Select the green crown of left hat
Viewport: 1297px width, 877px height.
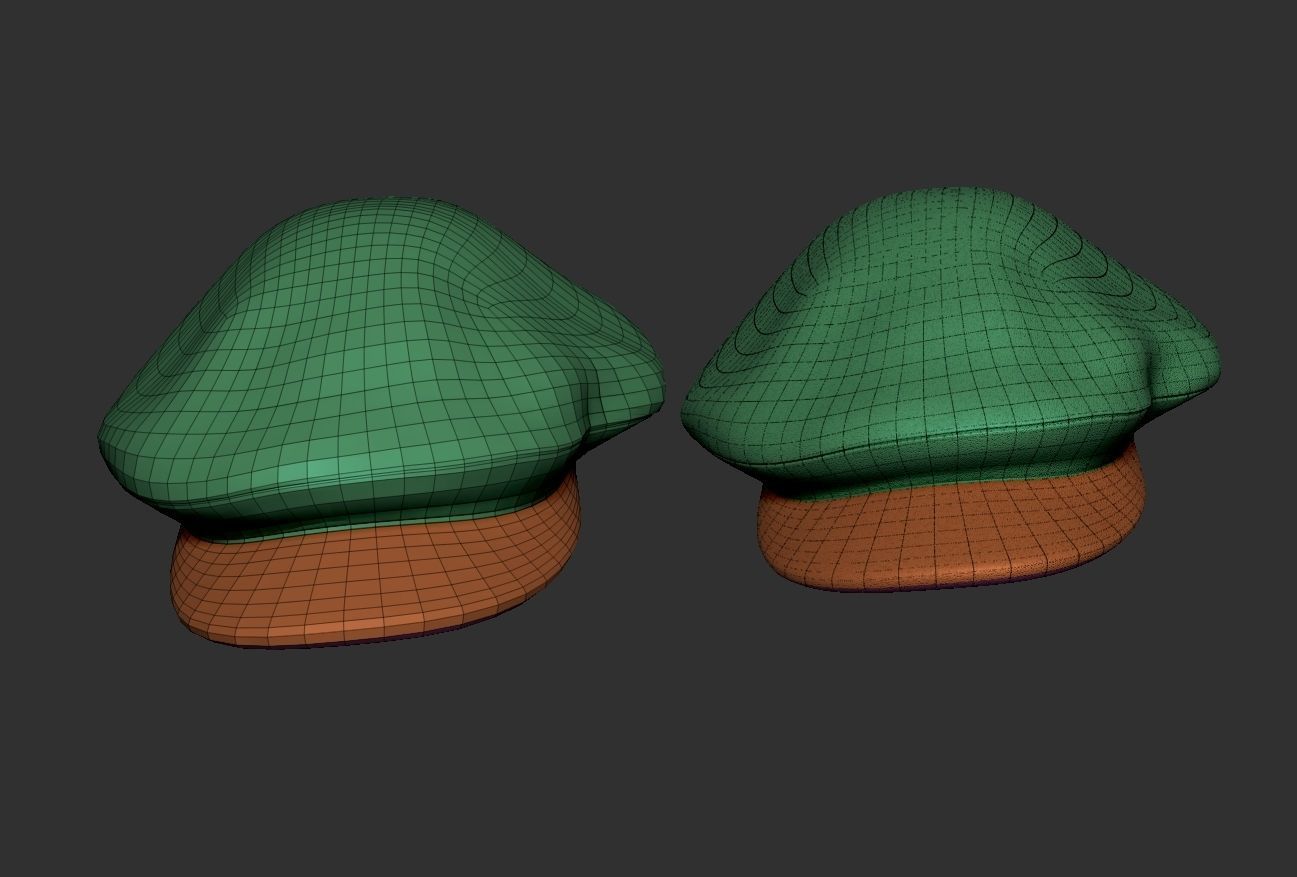click(x=380, y=370)
